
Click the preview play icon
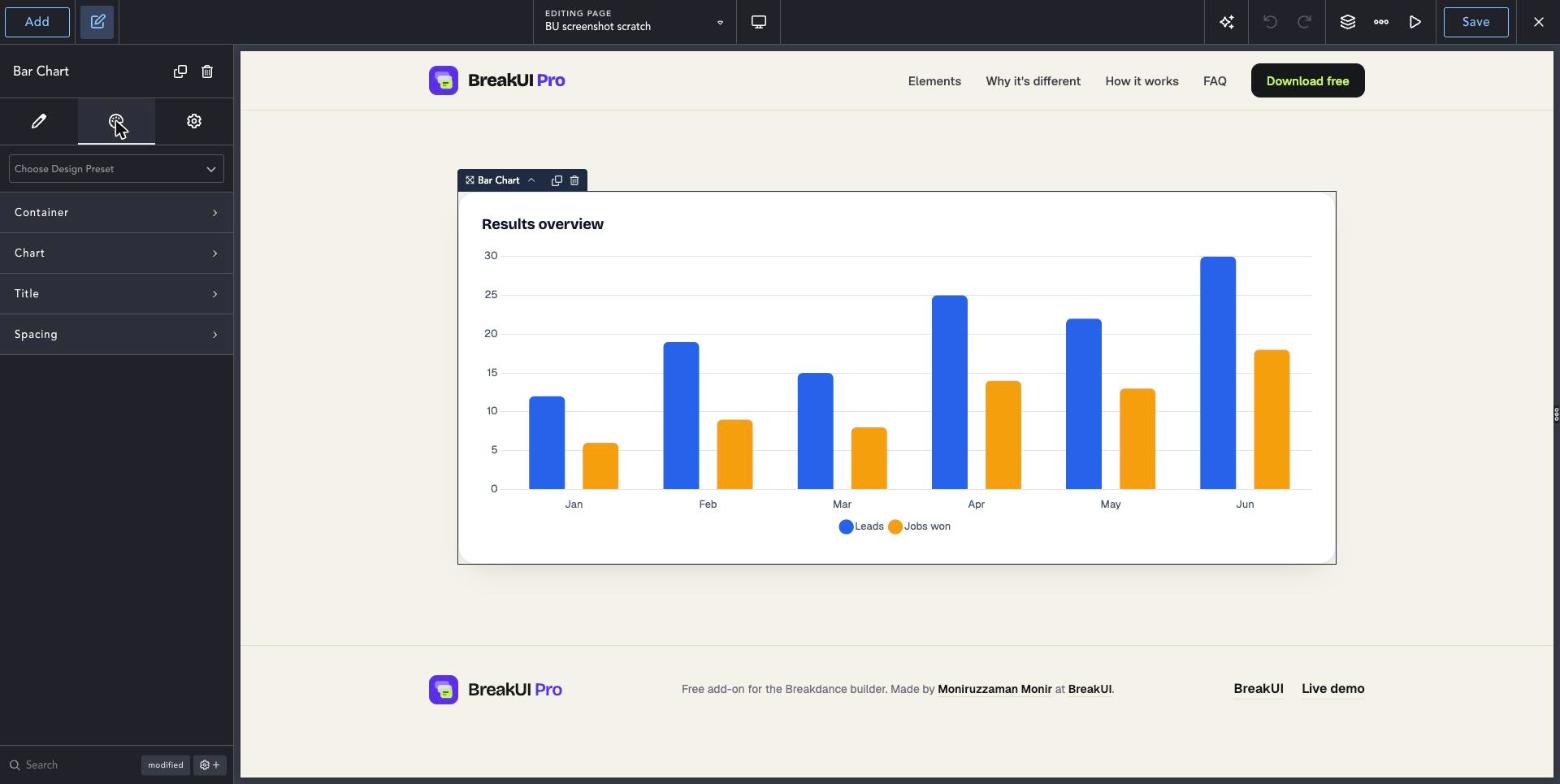1415,22
